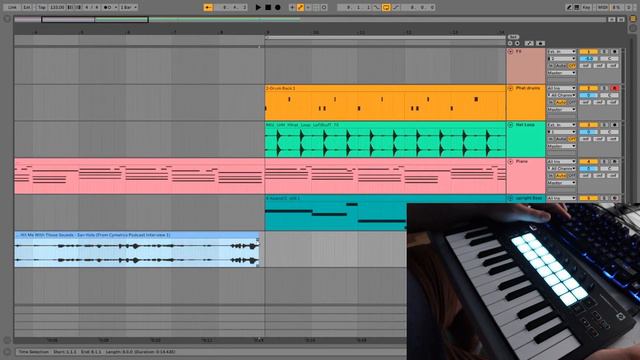Click the Ext sync button
The height and width of the screenshot is (360, 640).
click(27, 7)
